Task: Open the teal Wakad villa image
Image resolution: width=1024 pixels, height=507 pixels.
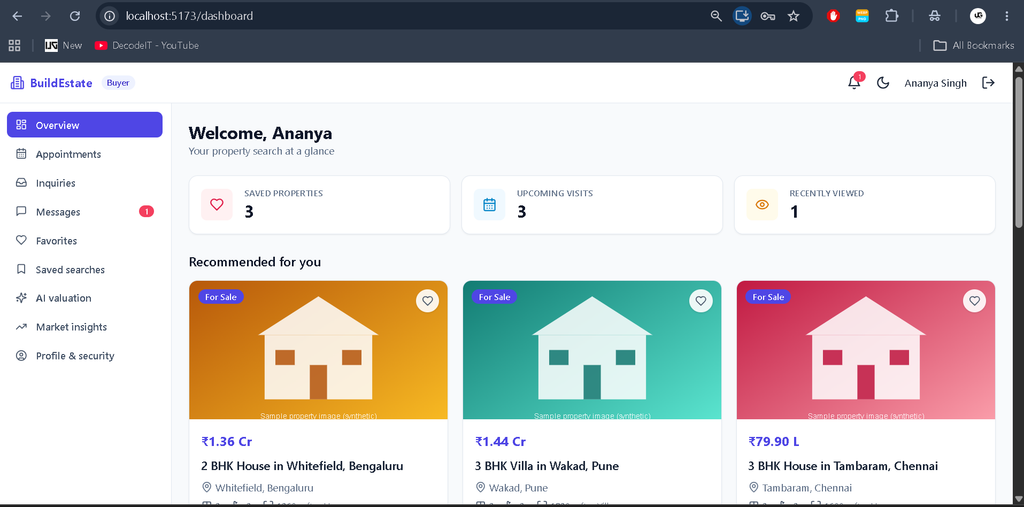Action: 592,350
